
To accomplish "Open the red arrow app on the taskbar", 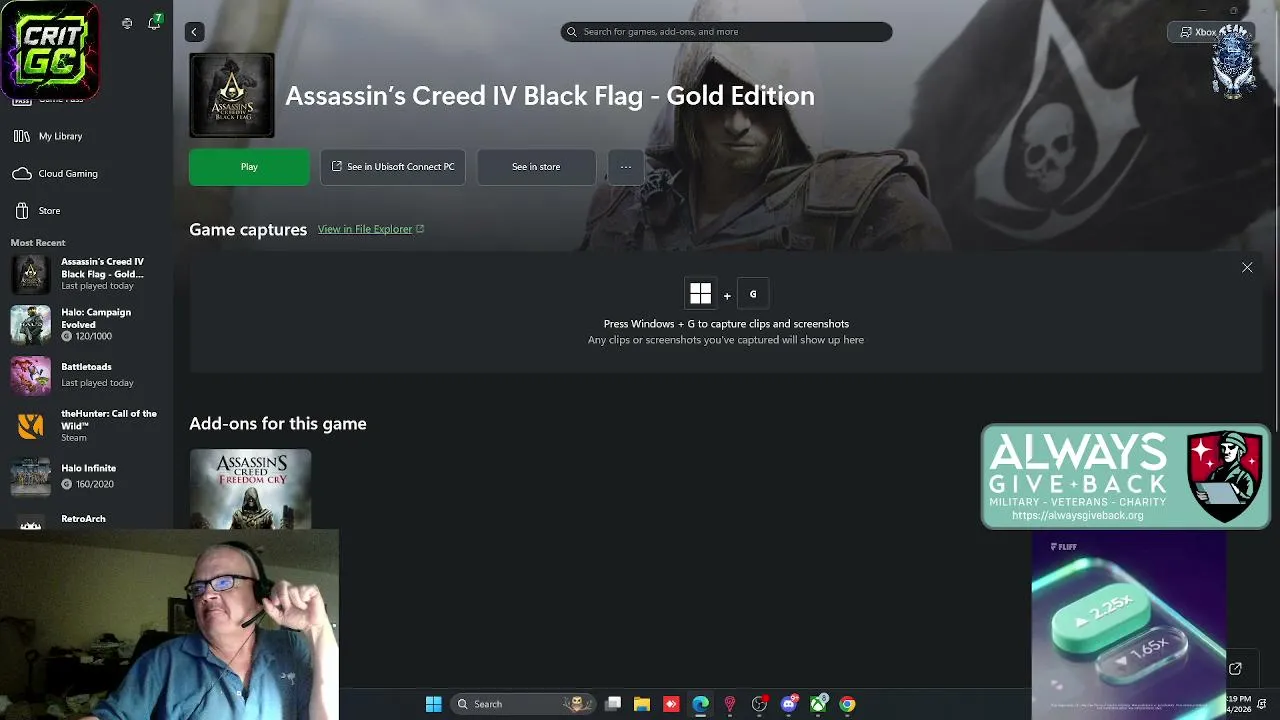I will [671, 704].
